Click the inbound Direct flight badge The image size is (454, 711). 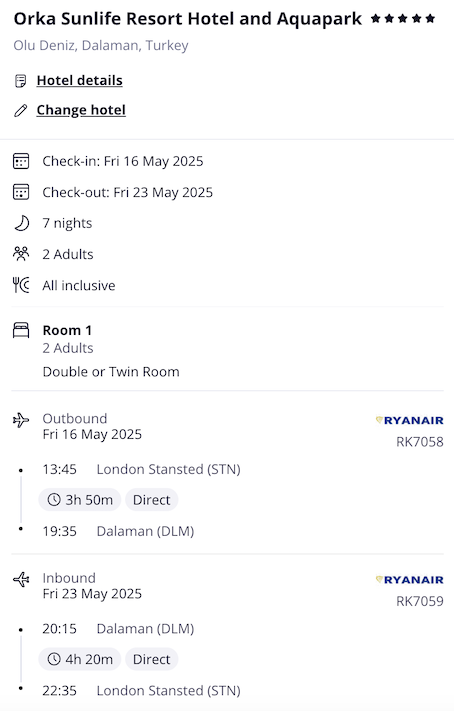coord(151,659)
